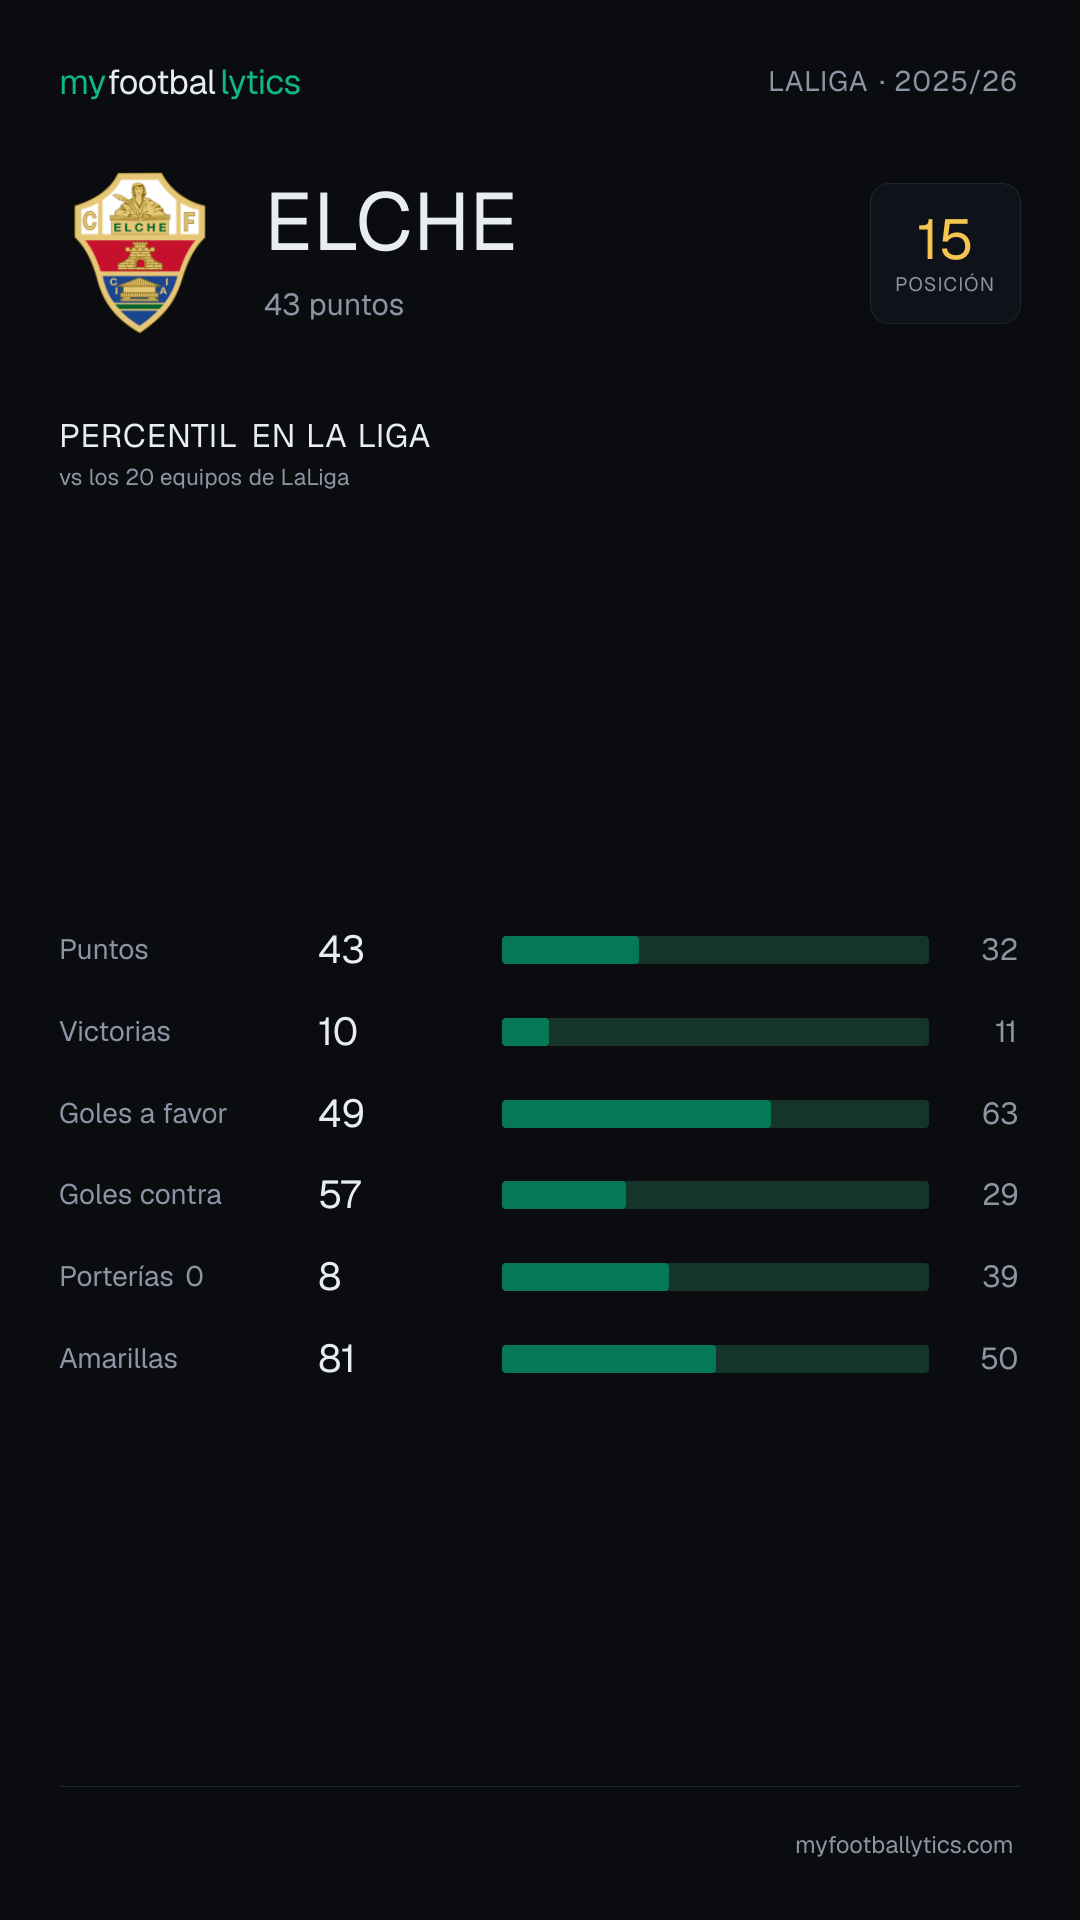
Task: Click the Puntos percentile bar
Action: 715,950
